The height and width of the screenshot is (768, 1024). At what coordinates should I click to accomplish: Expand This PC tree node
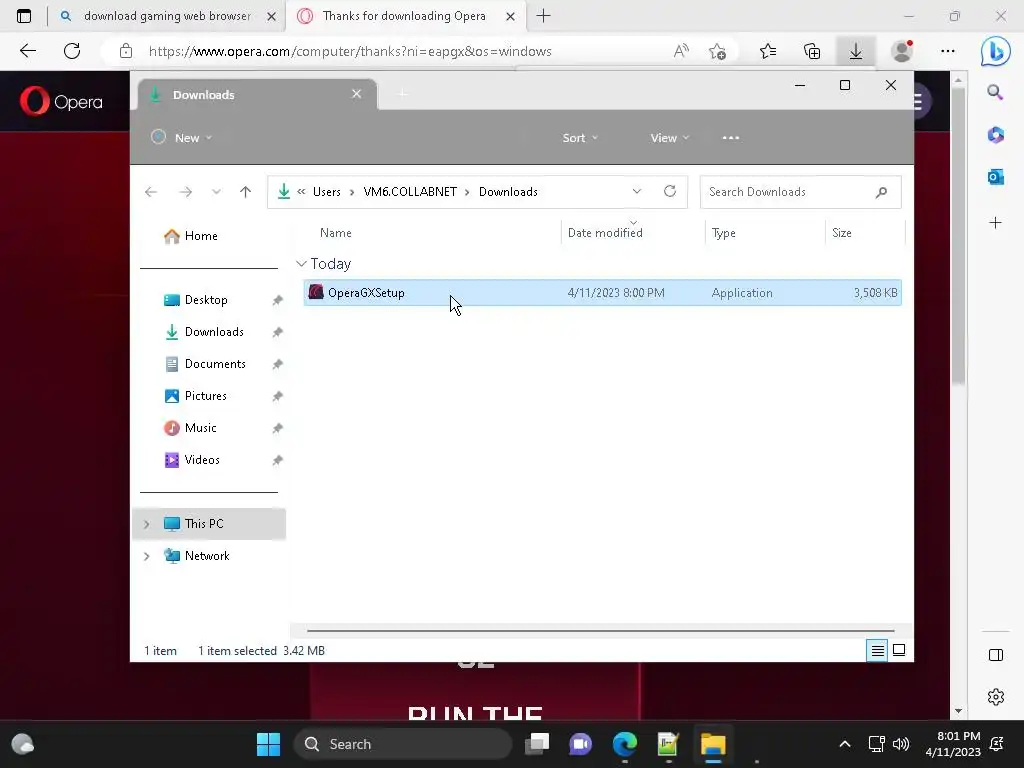click(146, 524)
